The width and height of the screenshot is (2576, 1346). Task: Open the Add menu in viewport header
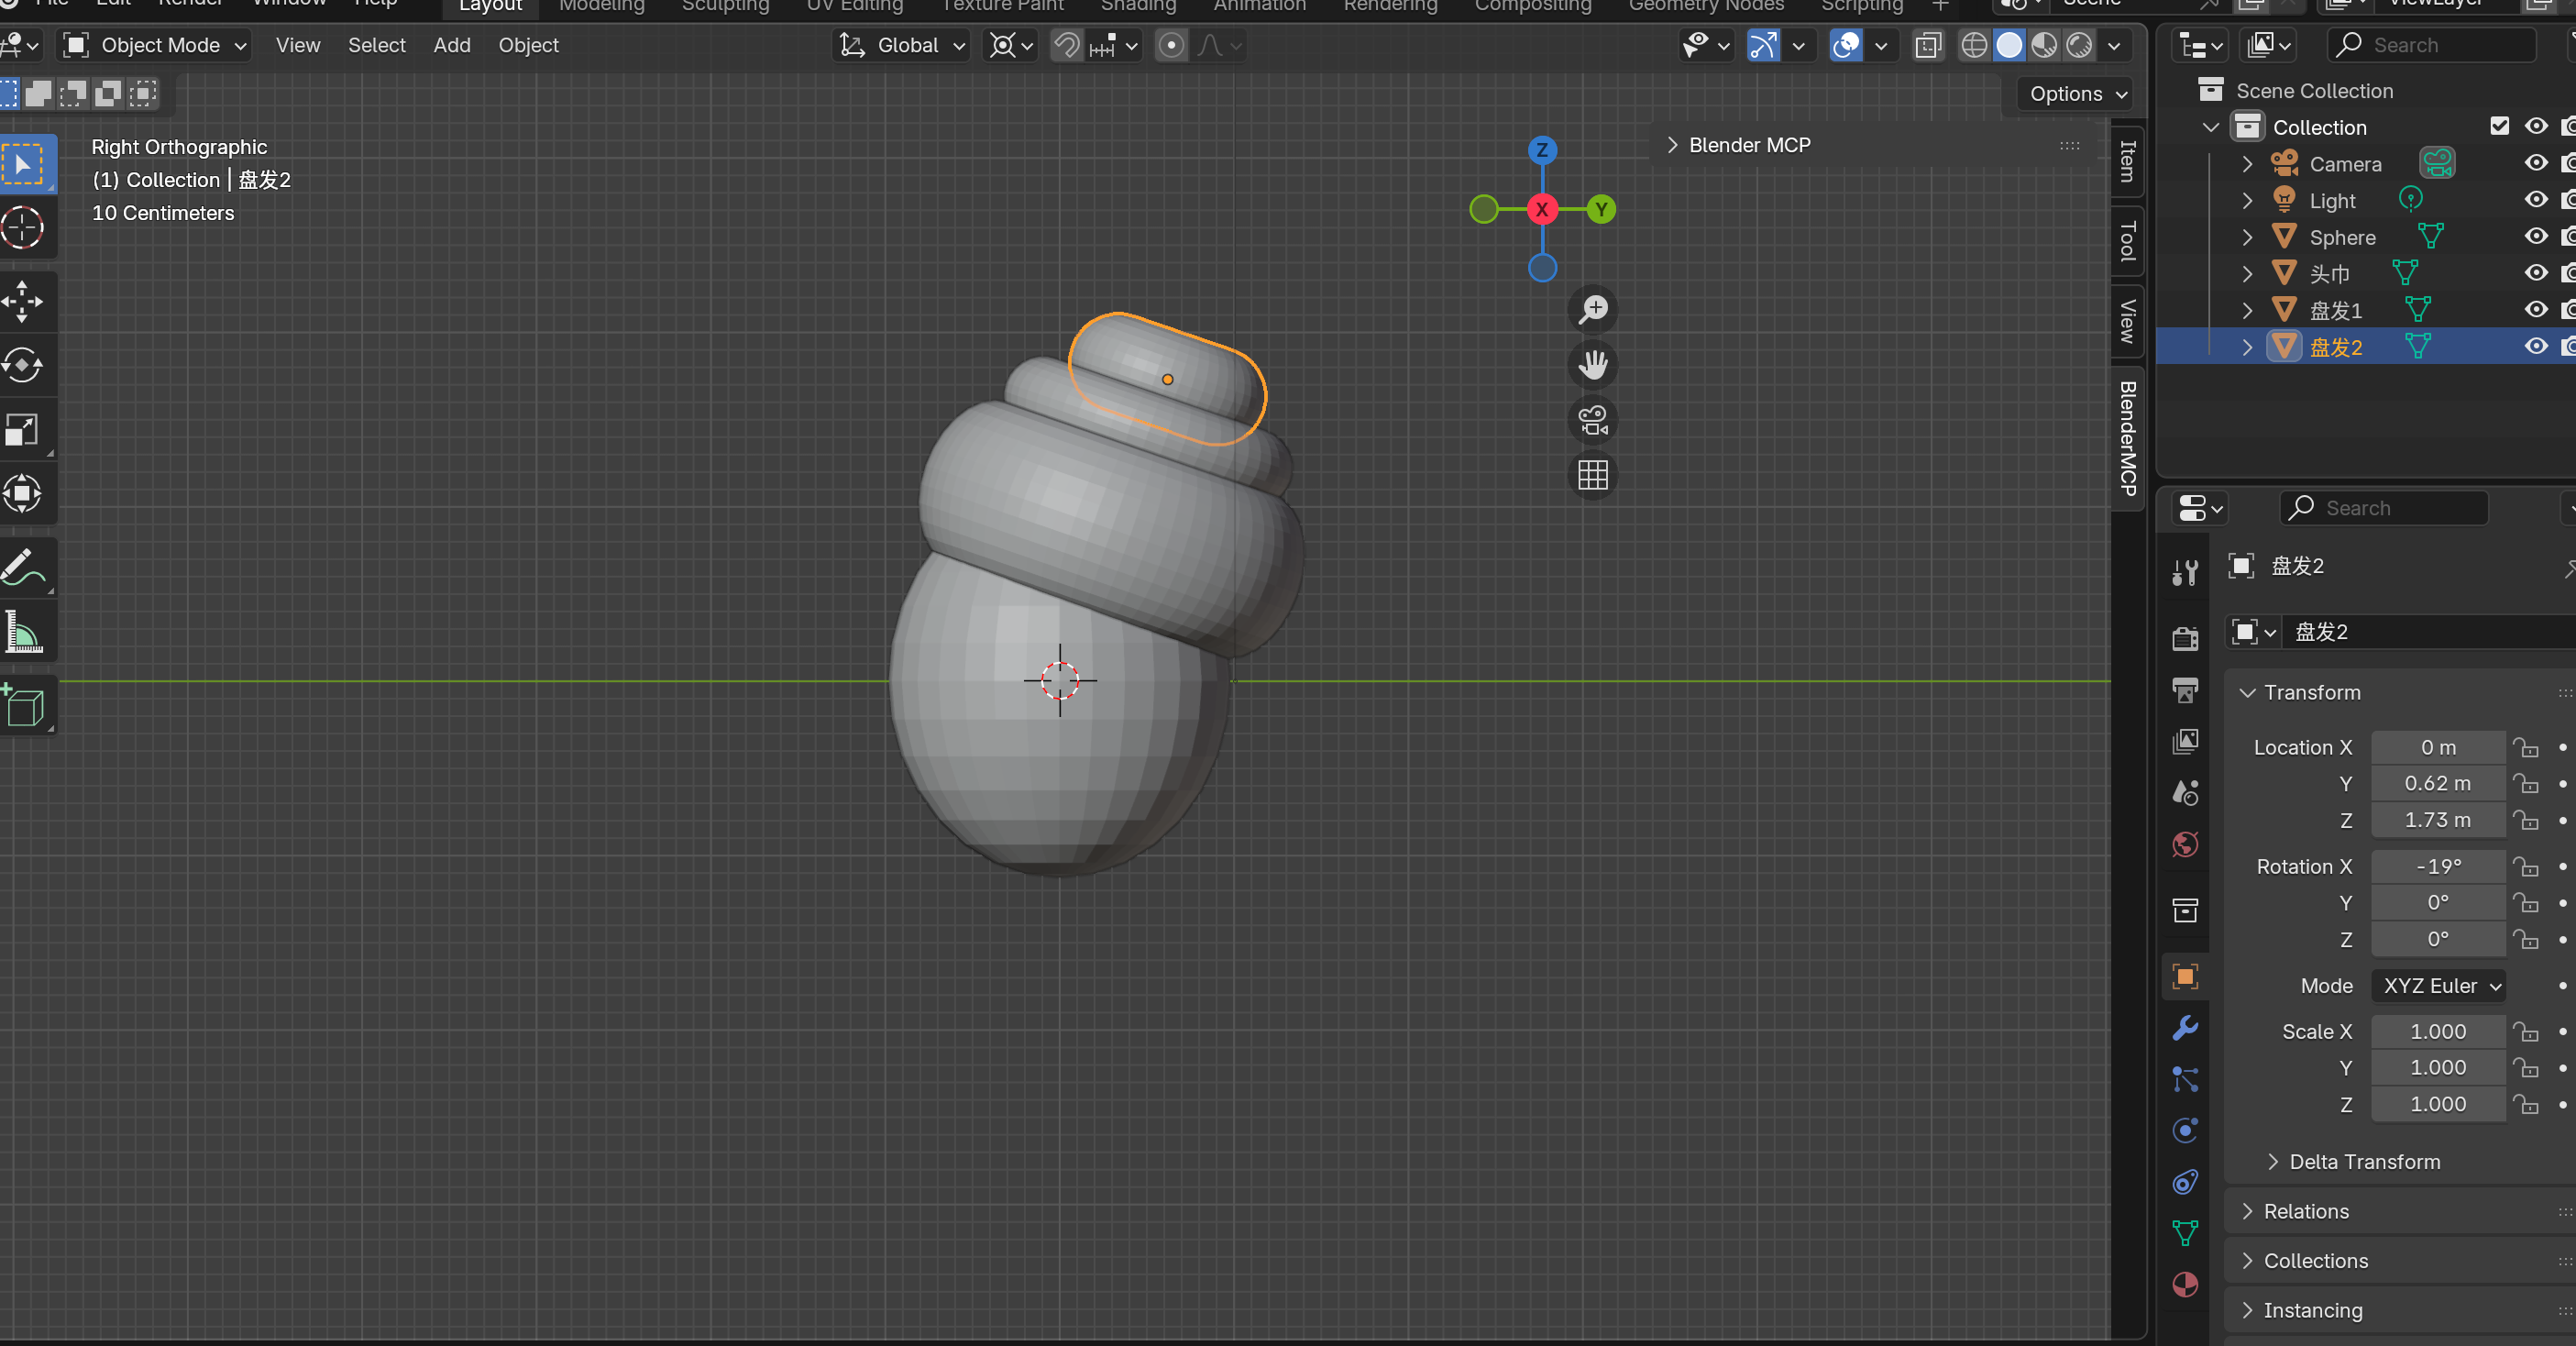pos(451,45)
